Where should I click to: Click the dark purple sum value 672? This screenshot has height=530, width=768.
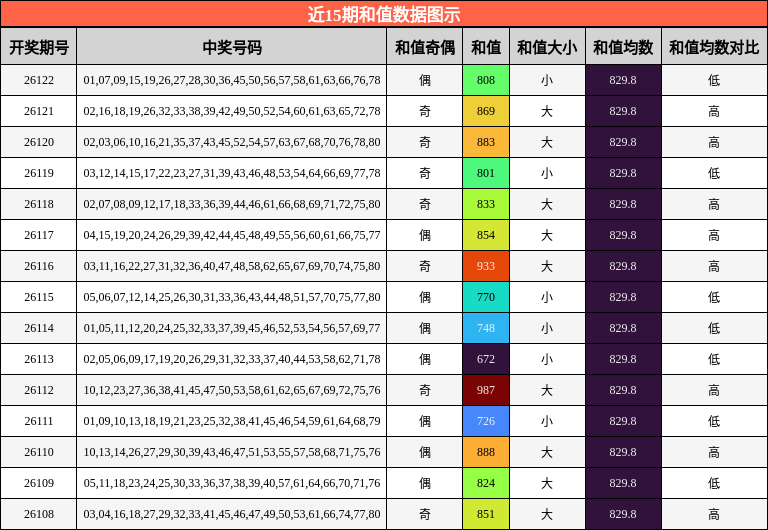pos(486,359)
